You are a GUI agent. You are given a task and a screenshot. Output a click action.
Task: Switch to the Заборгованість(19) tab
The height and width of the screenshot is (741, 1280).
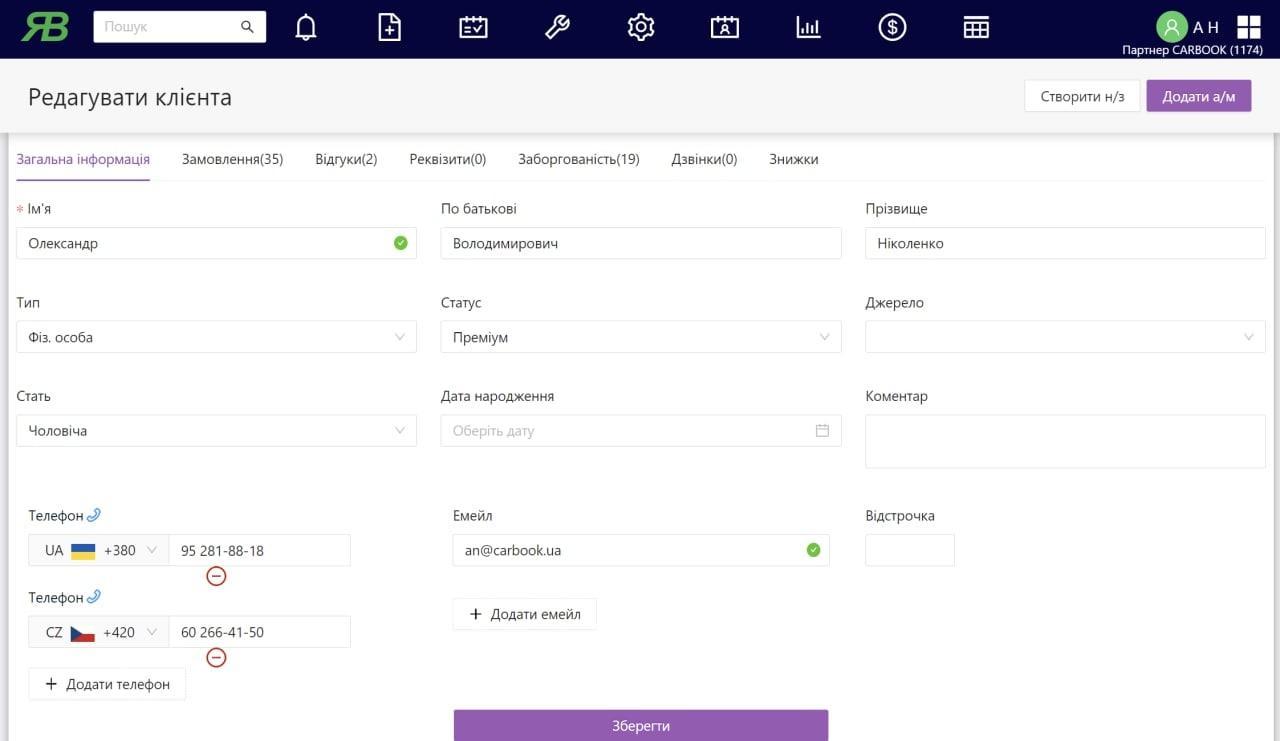578,159
